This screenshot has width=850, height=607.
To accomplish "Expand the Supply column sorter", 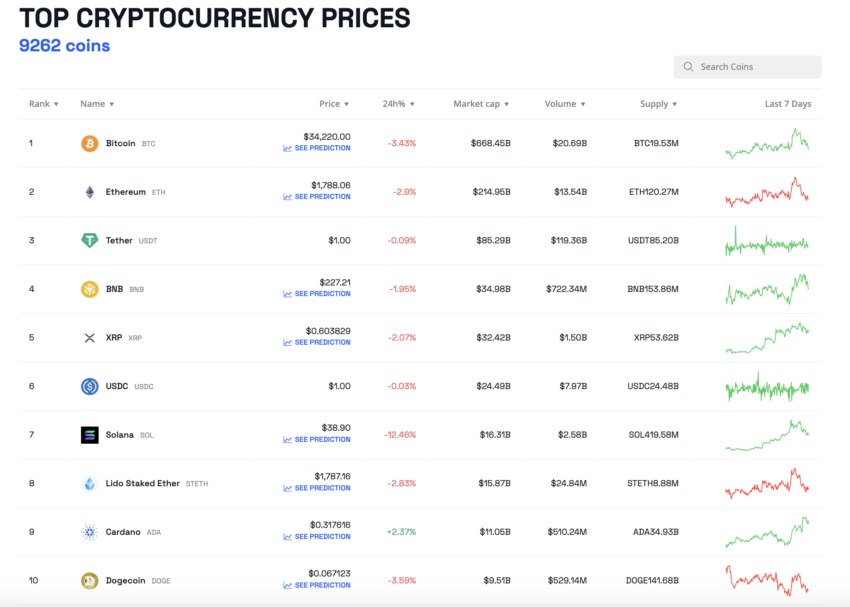I will coord(659,103).
